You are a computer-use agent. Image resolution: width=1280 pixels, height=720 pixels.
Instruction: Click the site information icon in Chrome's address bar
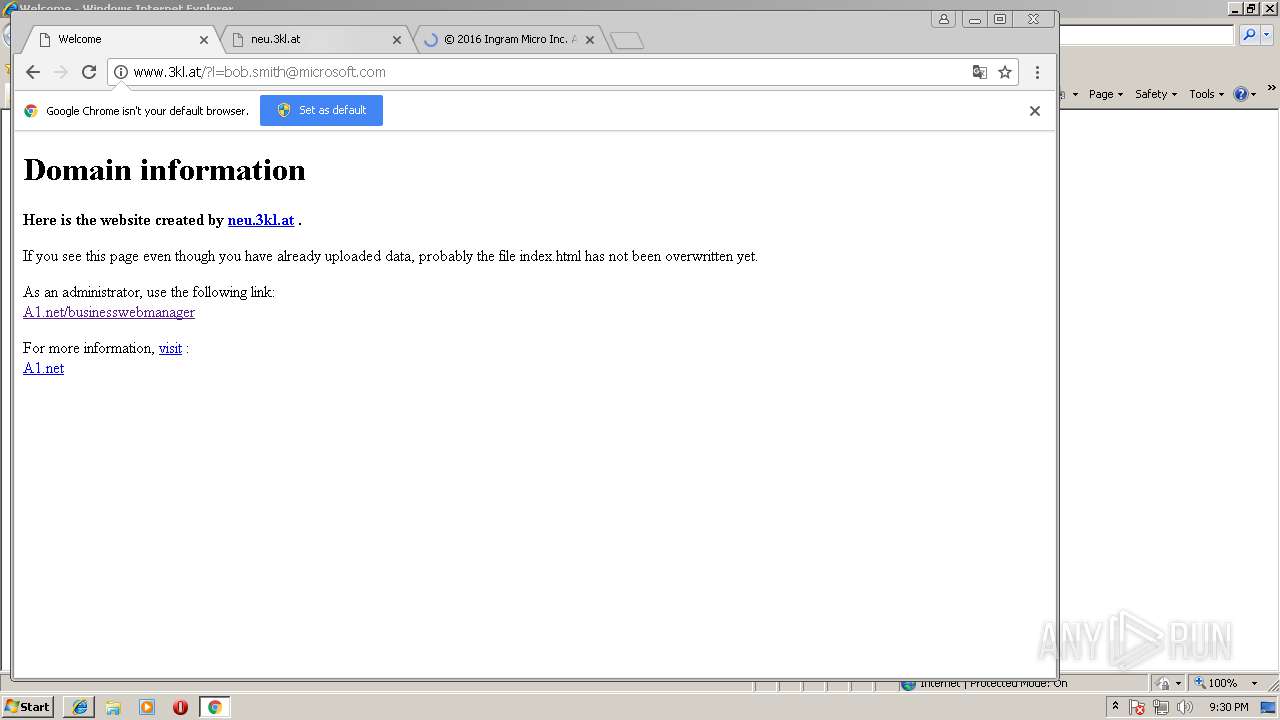click(x=121, y=72)
